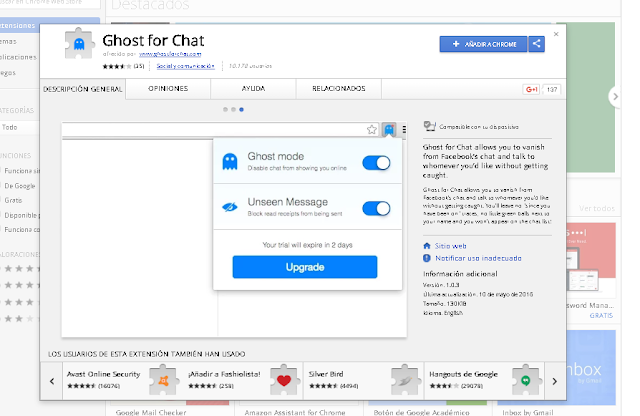Image resolution: width=640 pixels, height=416 pixels.
Task: Open the www.ghostforchat.com developer link
Action: (x=170, y=54)
